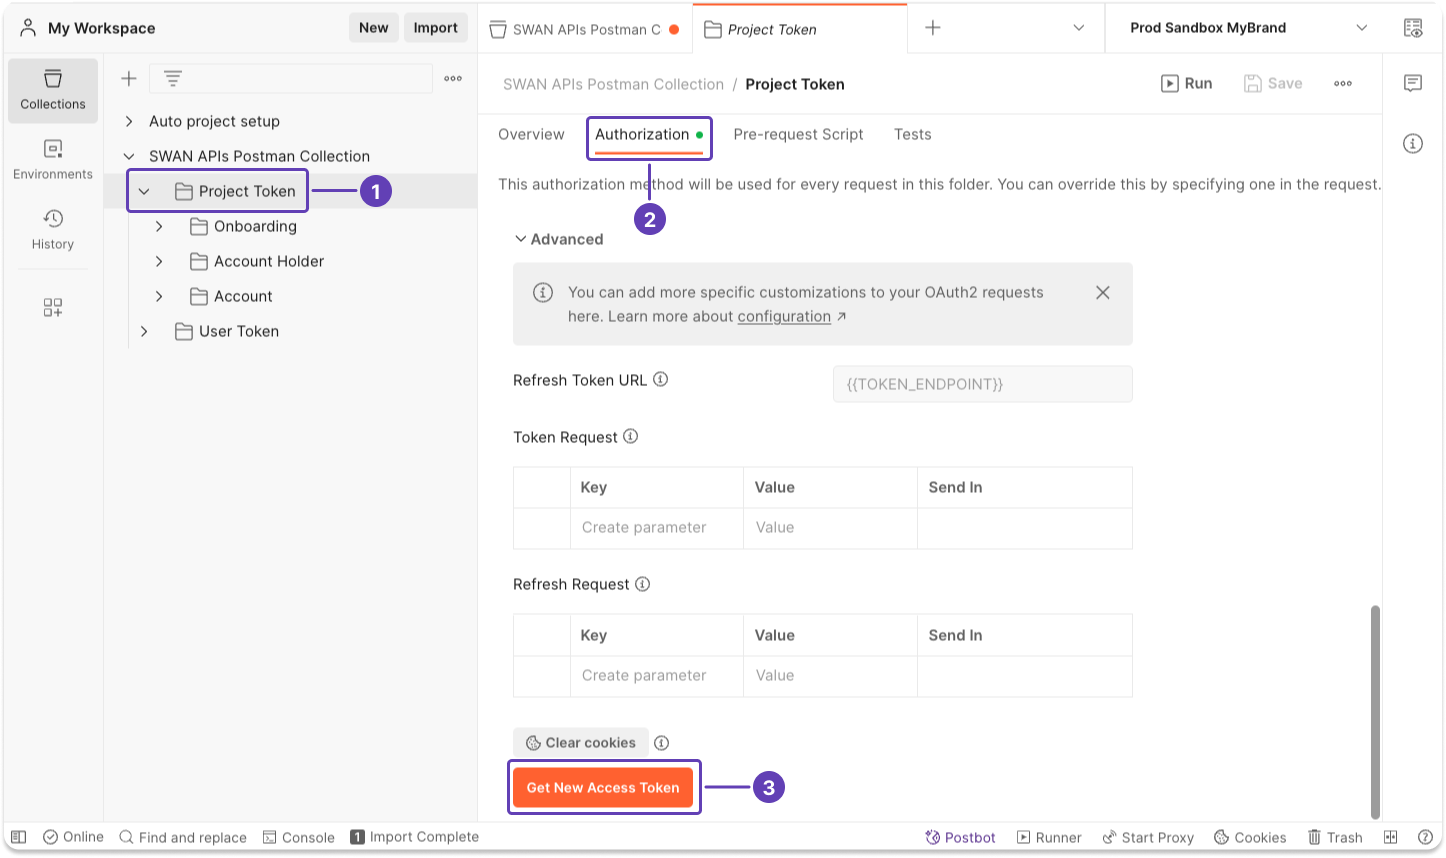Open the History panel
Screen dimensions: 1446x858
[x=52, y=228]
